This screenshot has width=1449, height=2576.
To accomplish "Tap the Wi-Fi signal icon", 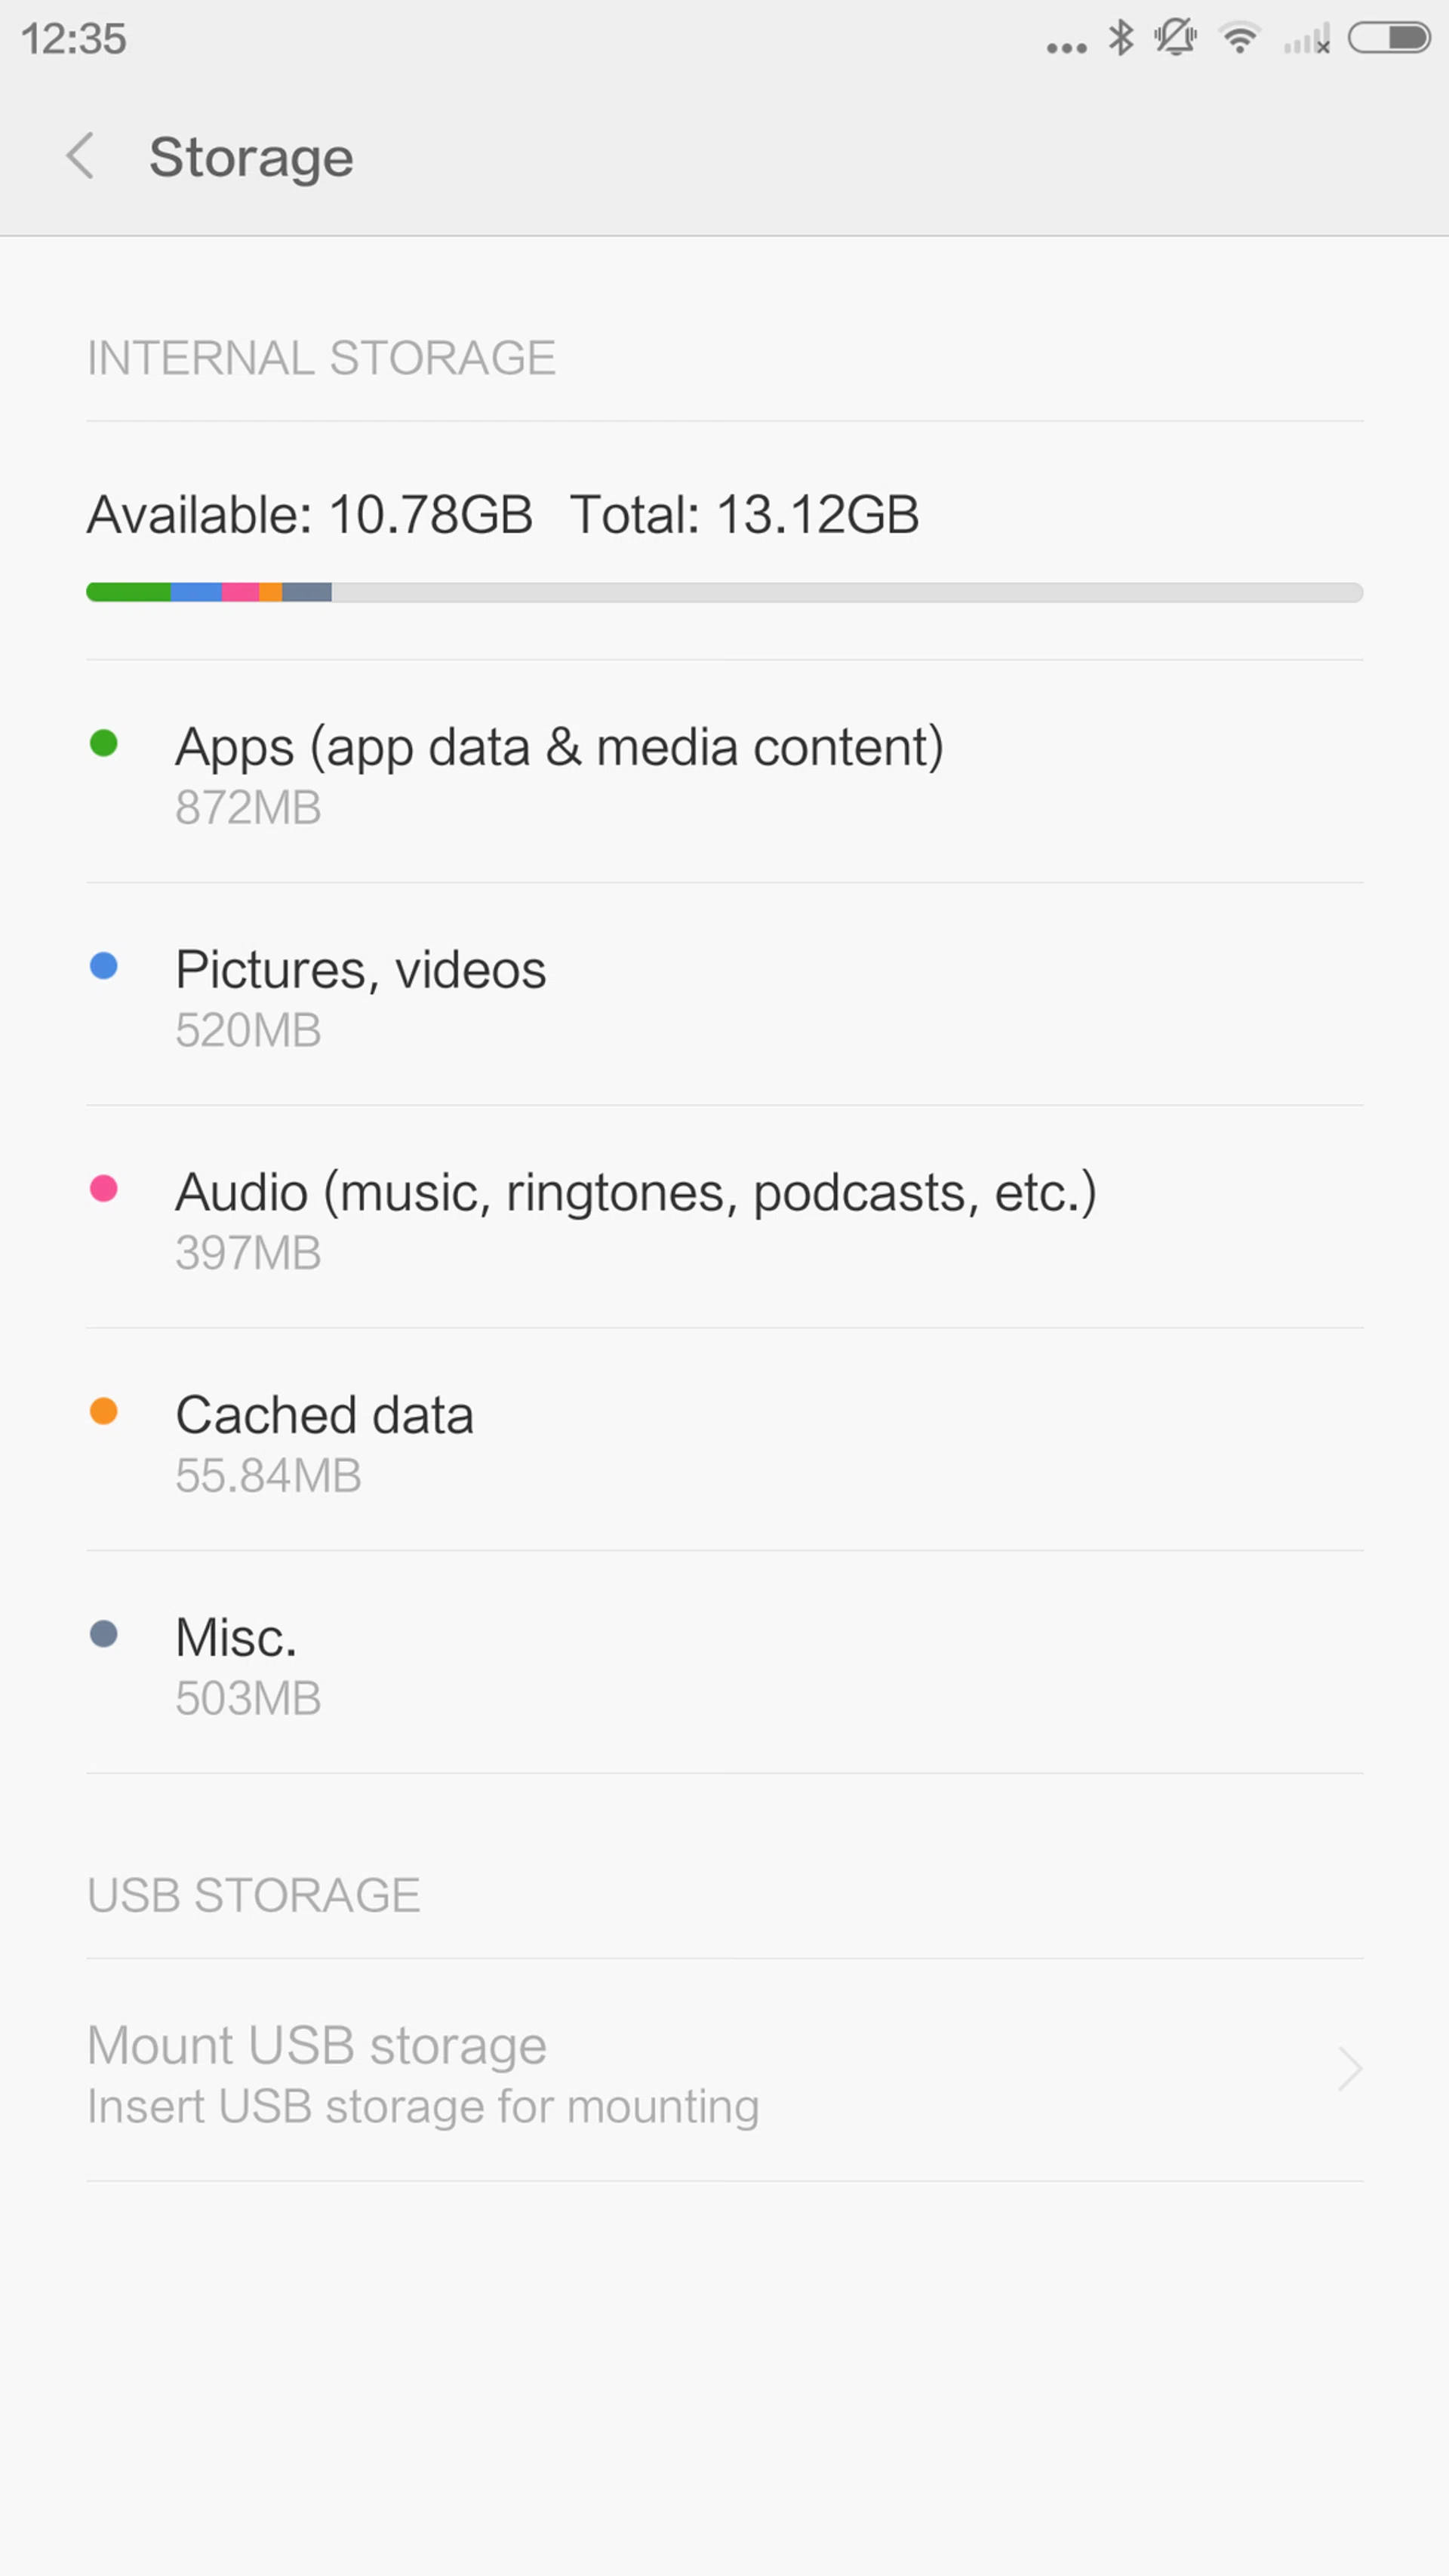I will pos(1239,39).
